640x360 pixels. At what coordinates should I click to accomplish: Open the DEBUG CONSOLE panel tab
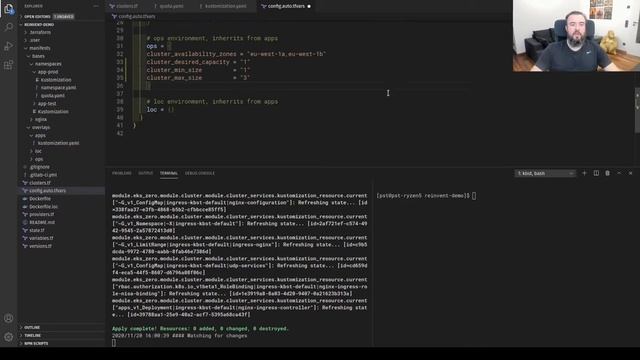pyautogui.click(x=200, y=173)
